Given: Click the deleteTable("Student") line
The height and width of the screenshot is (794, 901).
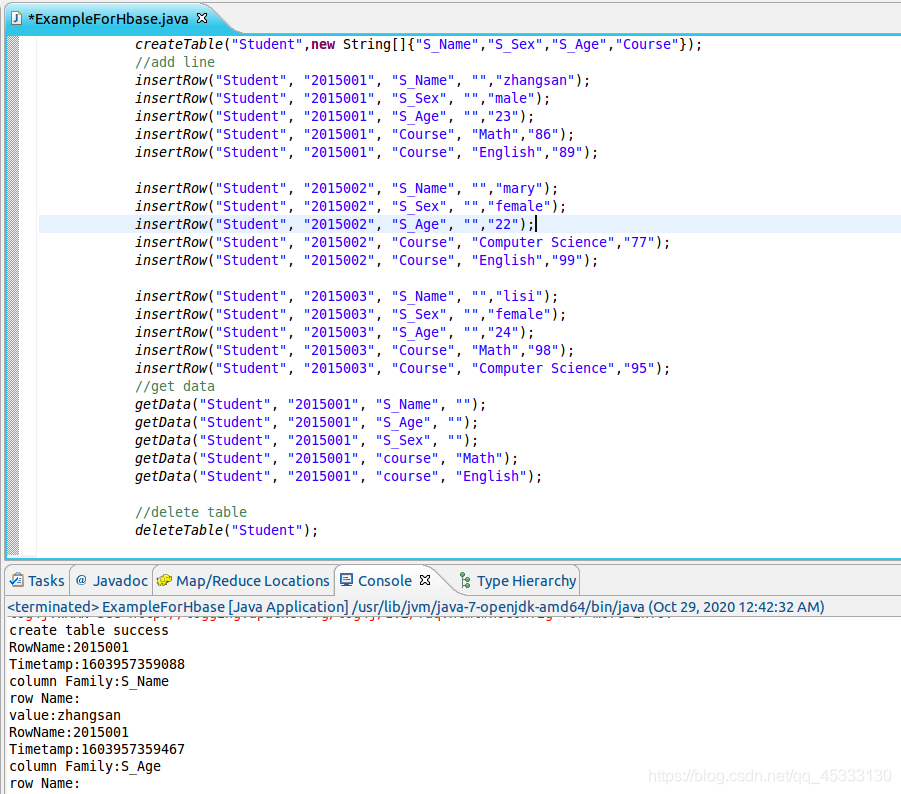Looking at the screenshot, I should pos(226,530).
